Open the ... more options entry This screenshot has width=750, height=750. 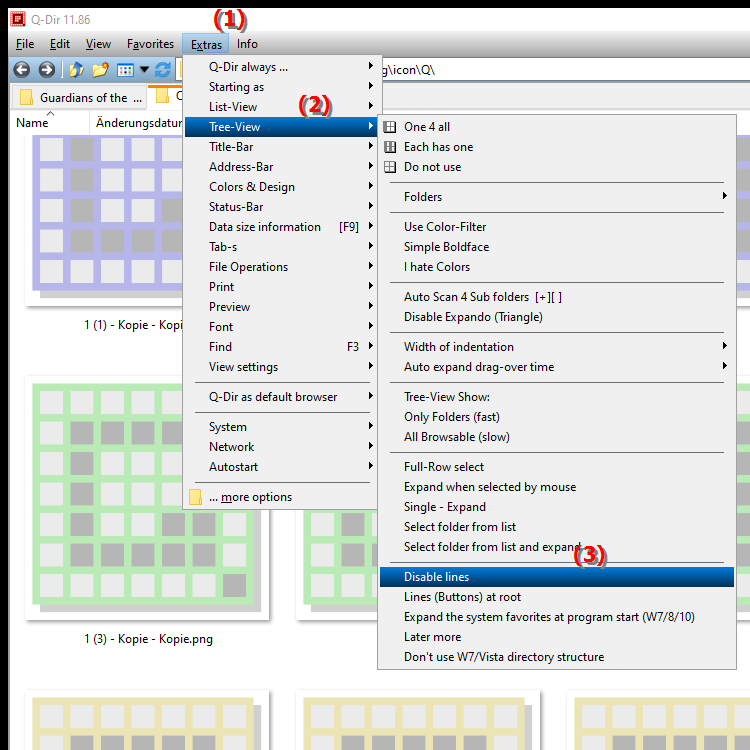280,497
